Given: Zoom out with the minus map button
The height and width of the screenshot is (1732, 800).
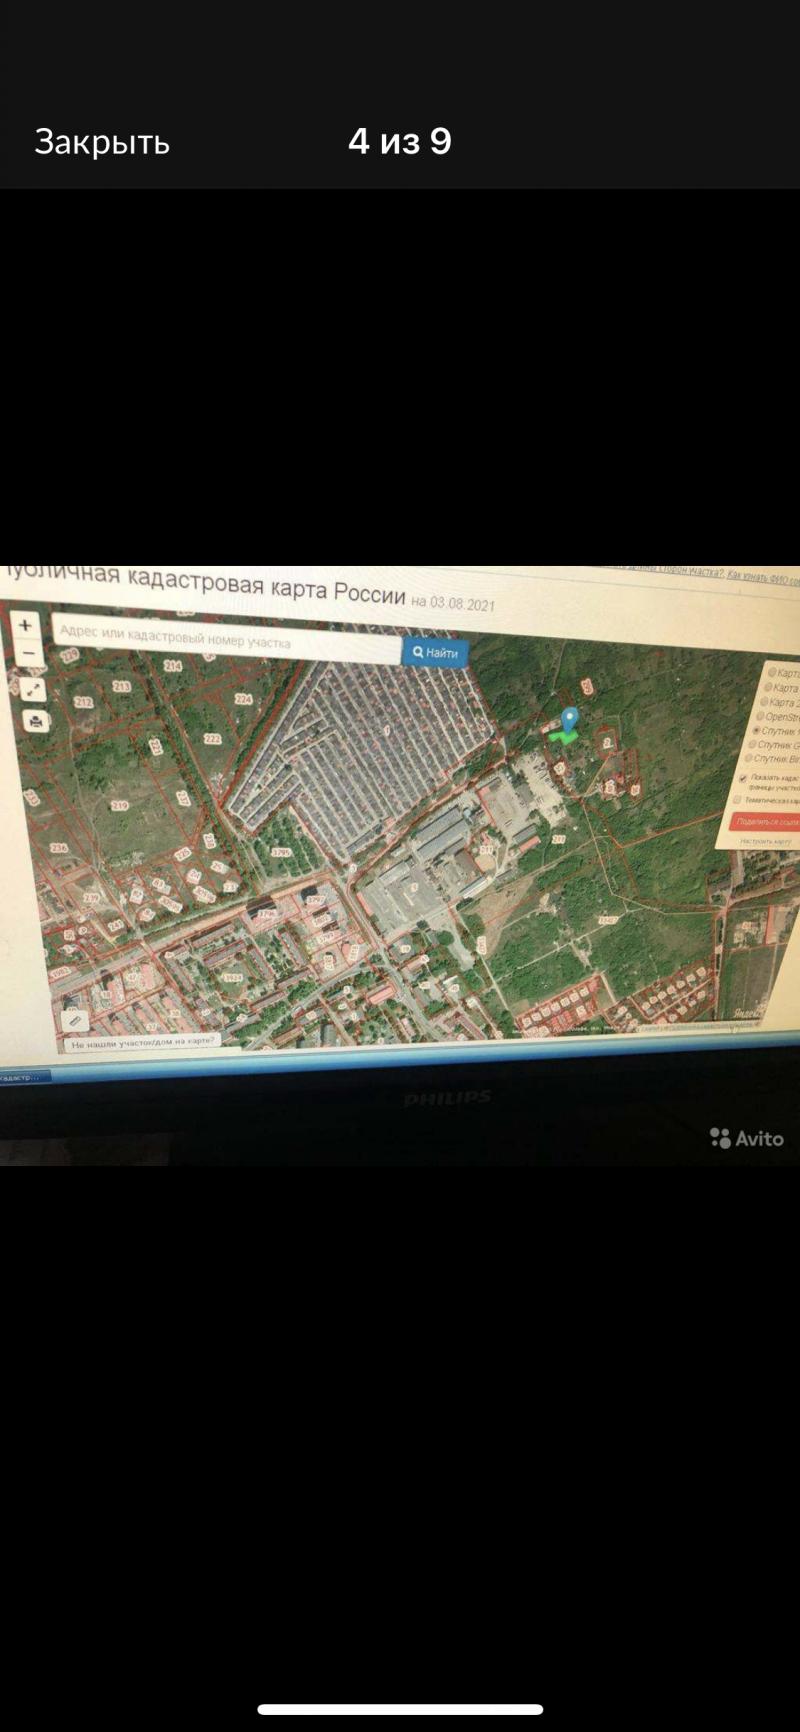Looking at the screenshot, I should click(28, 653).
